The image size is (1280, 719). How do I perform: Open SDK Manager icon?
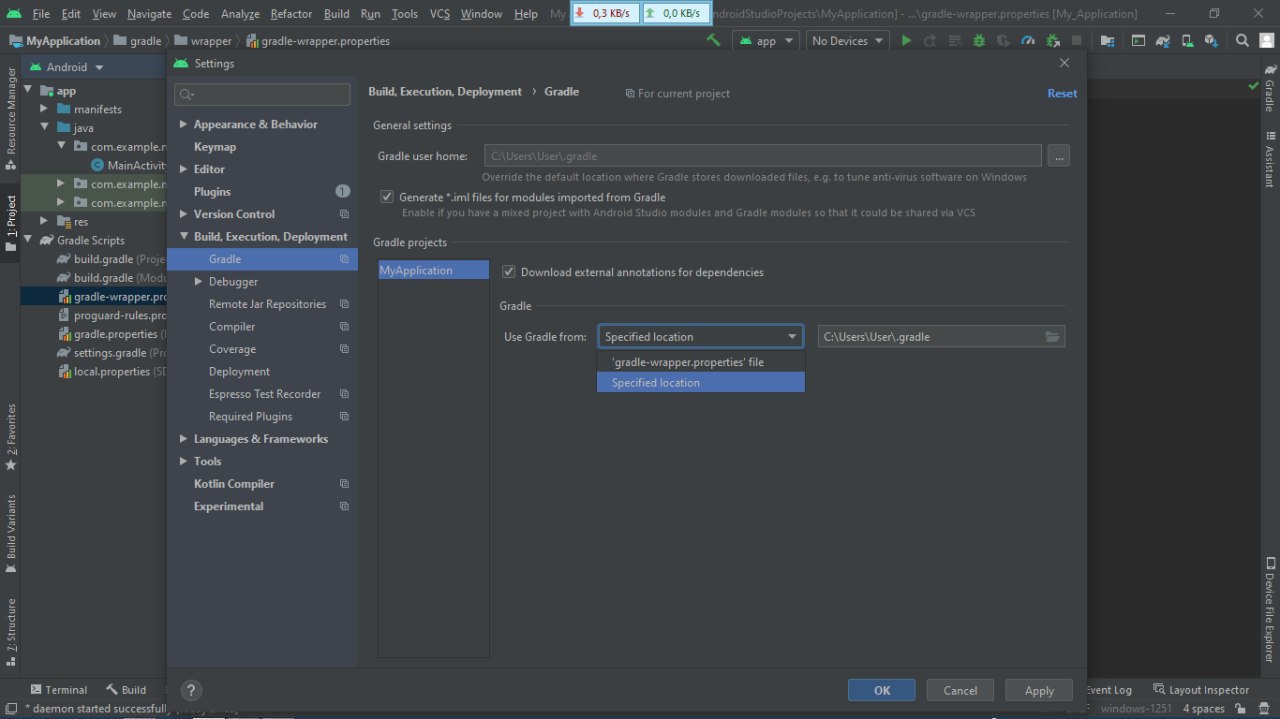click(1211, 41)
